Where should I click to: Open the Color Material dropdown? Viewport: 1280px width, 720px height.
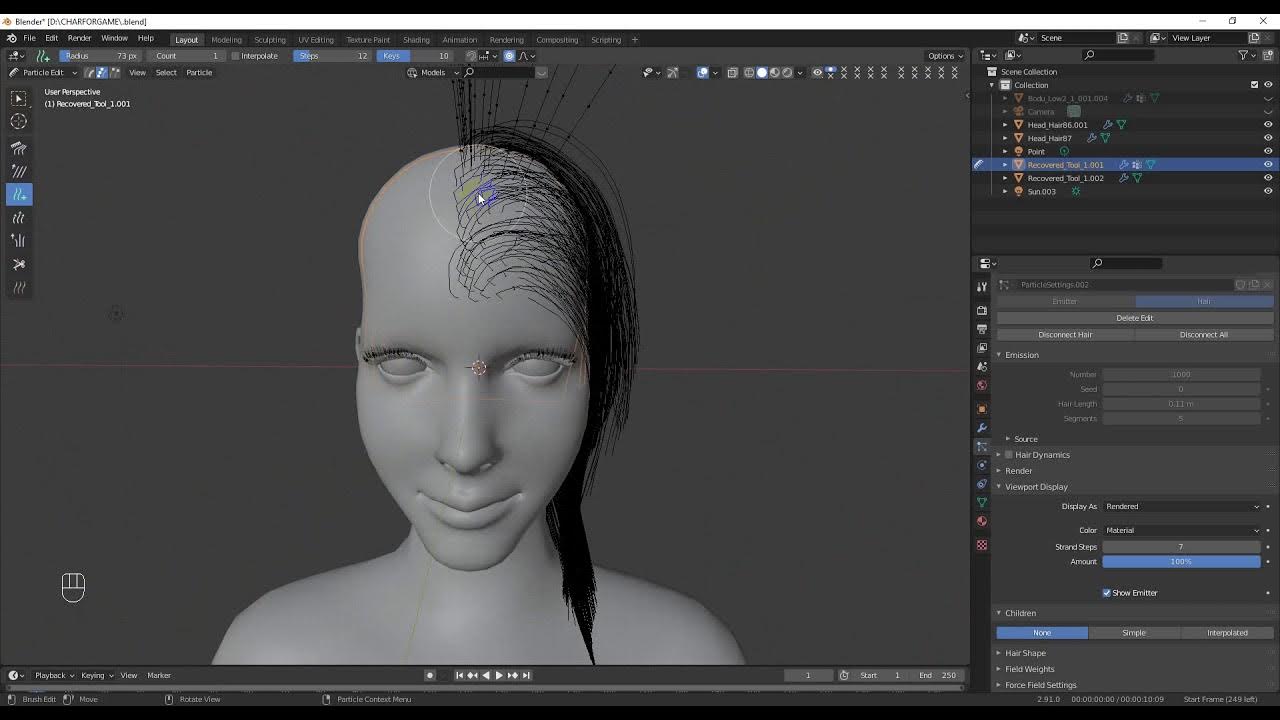[1182, 530]
